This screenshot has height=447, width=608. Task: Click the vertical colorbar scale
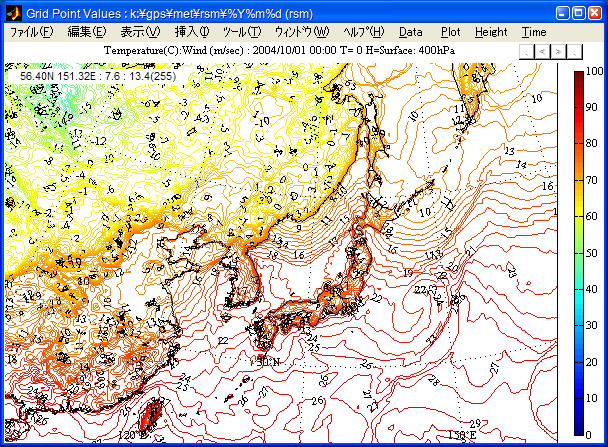click(x=579, y=255)
